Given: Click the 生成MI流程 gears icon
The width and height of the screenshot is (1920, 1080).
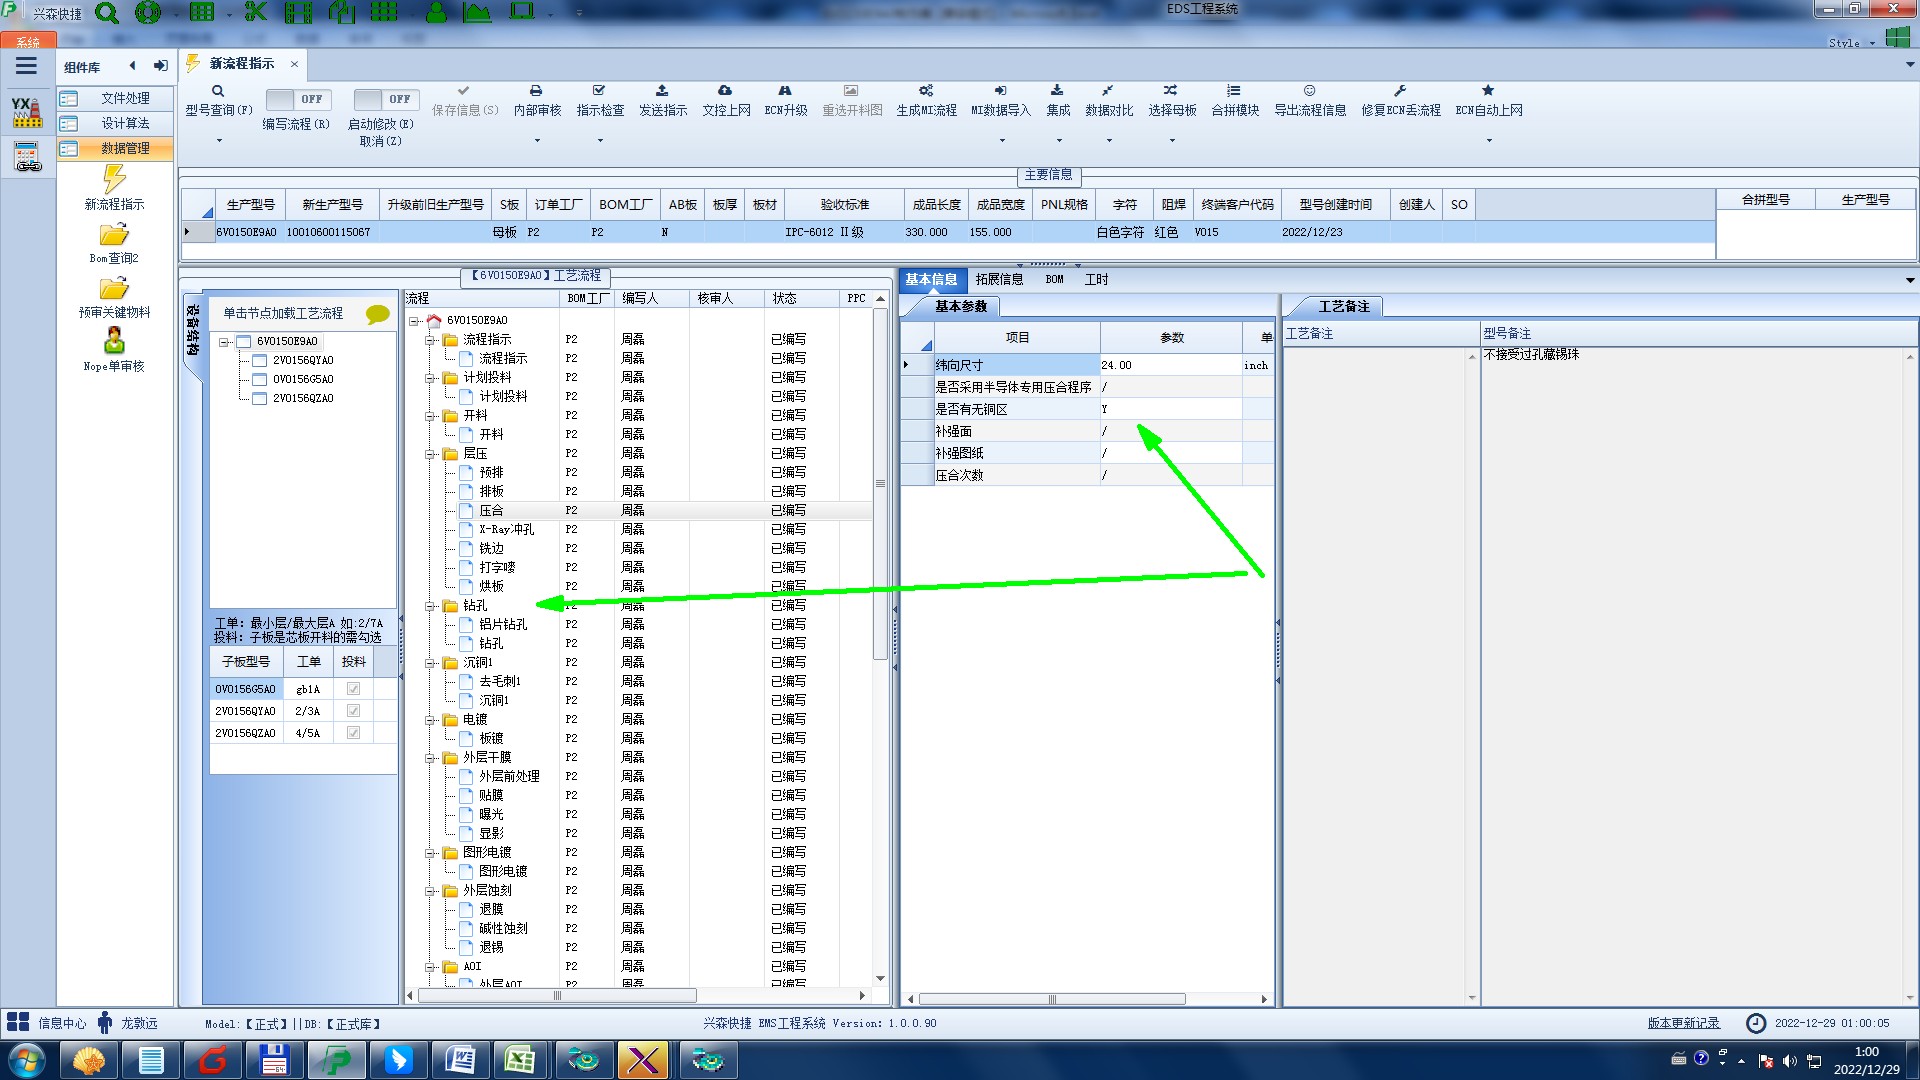Looking at the screenshot, I should [926, 91].
